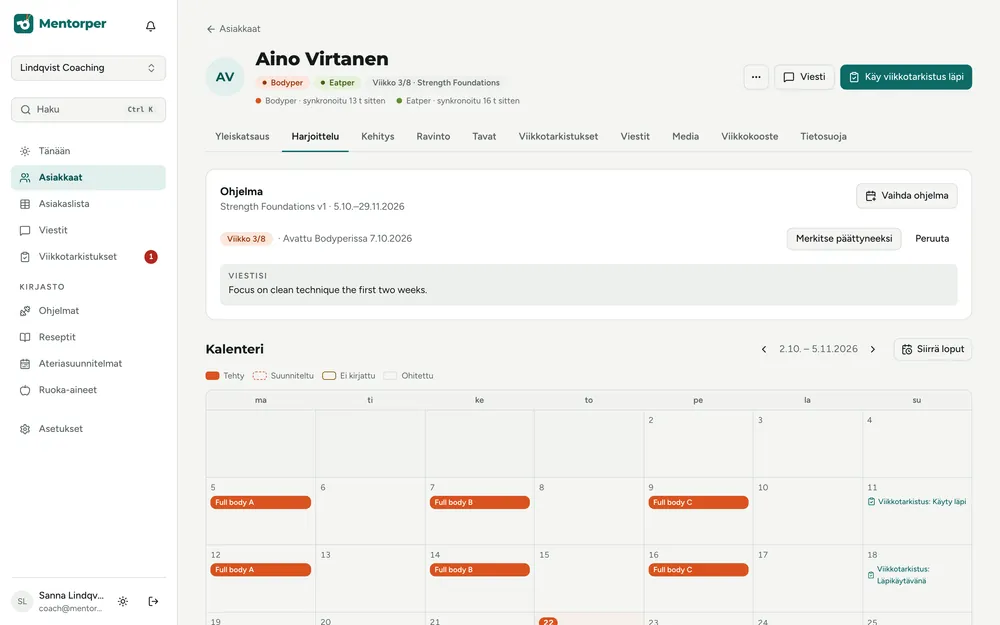
Task: Open the Viikkokooste tab
Action: point(749,136)
